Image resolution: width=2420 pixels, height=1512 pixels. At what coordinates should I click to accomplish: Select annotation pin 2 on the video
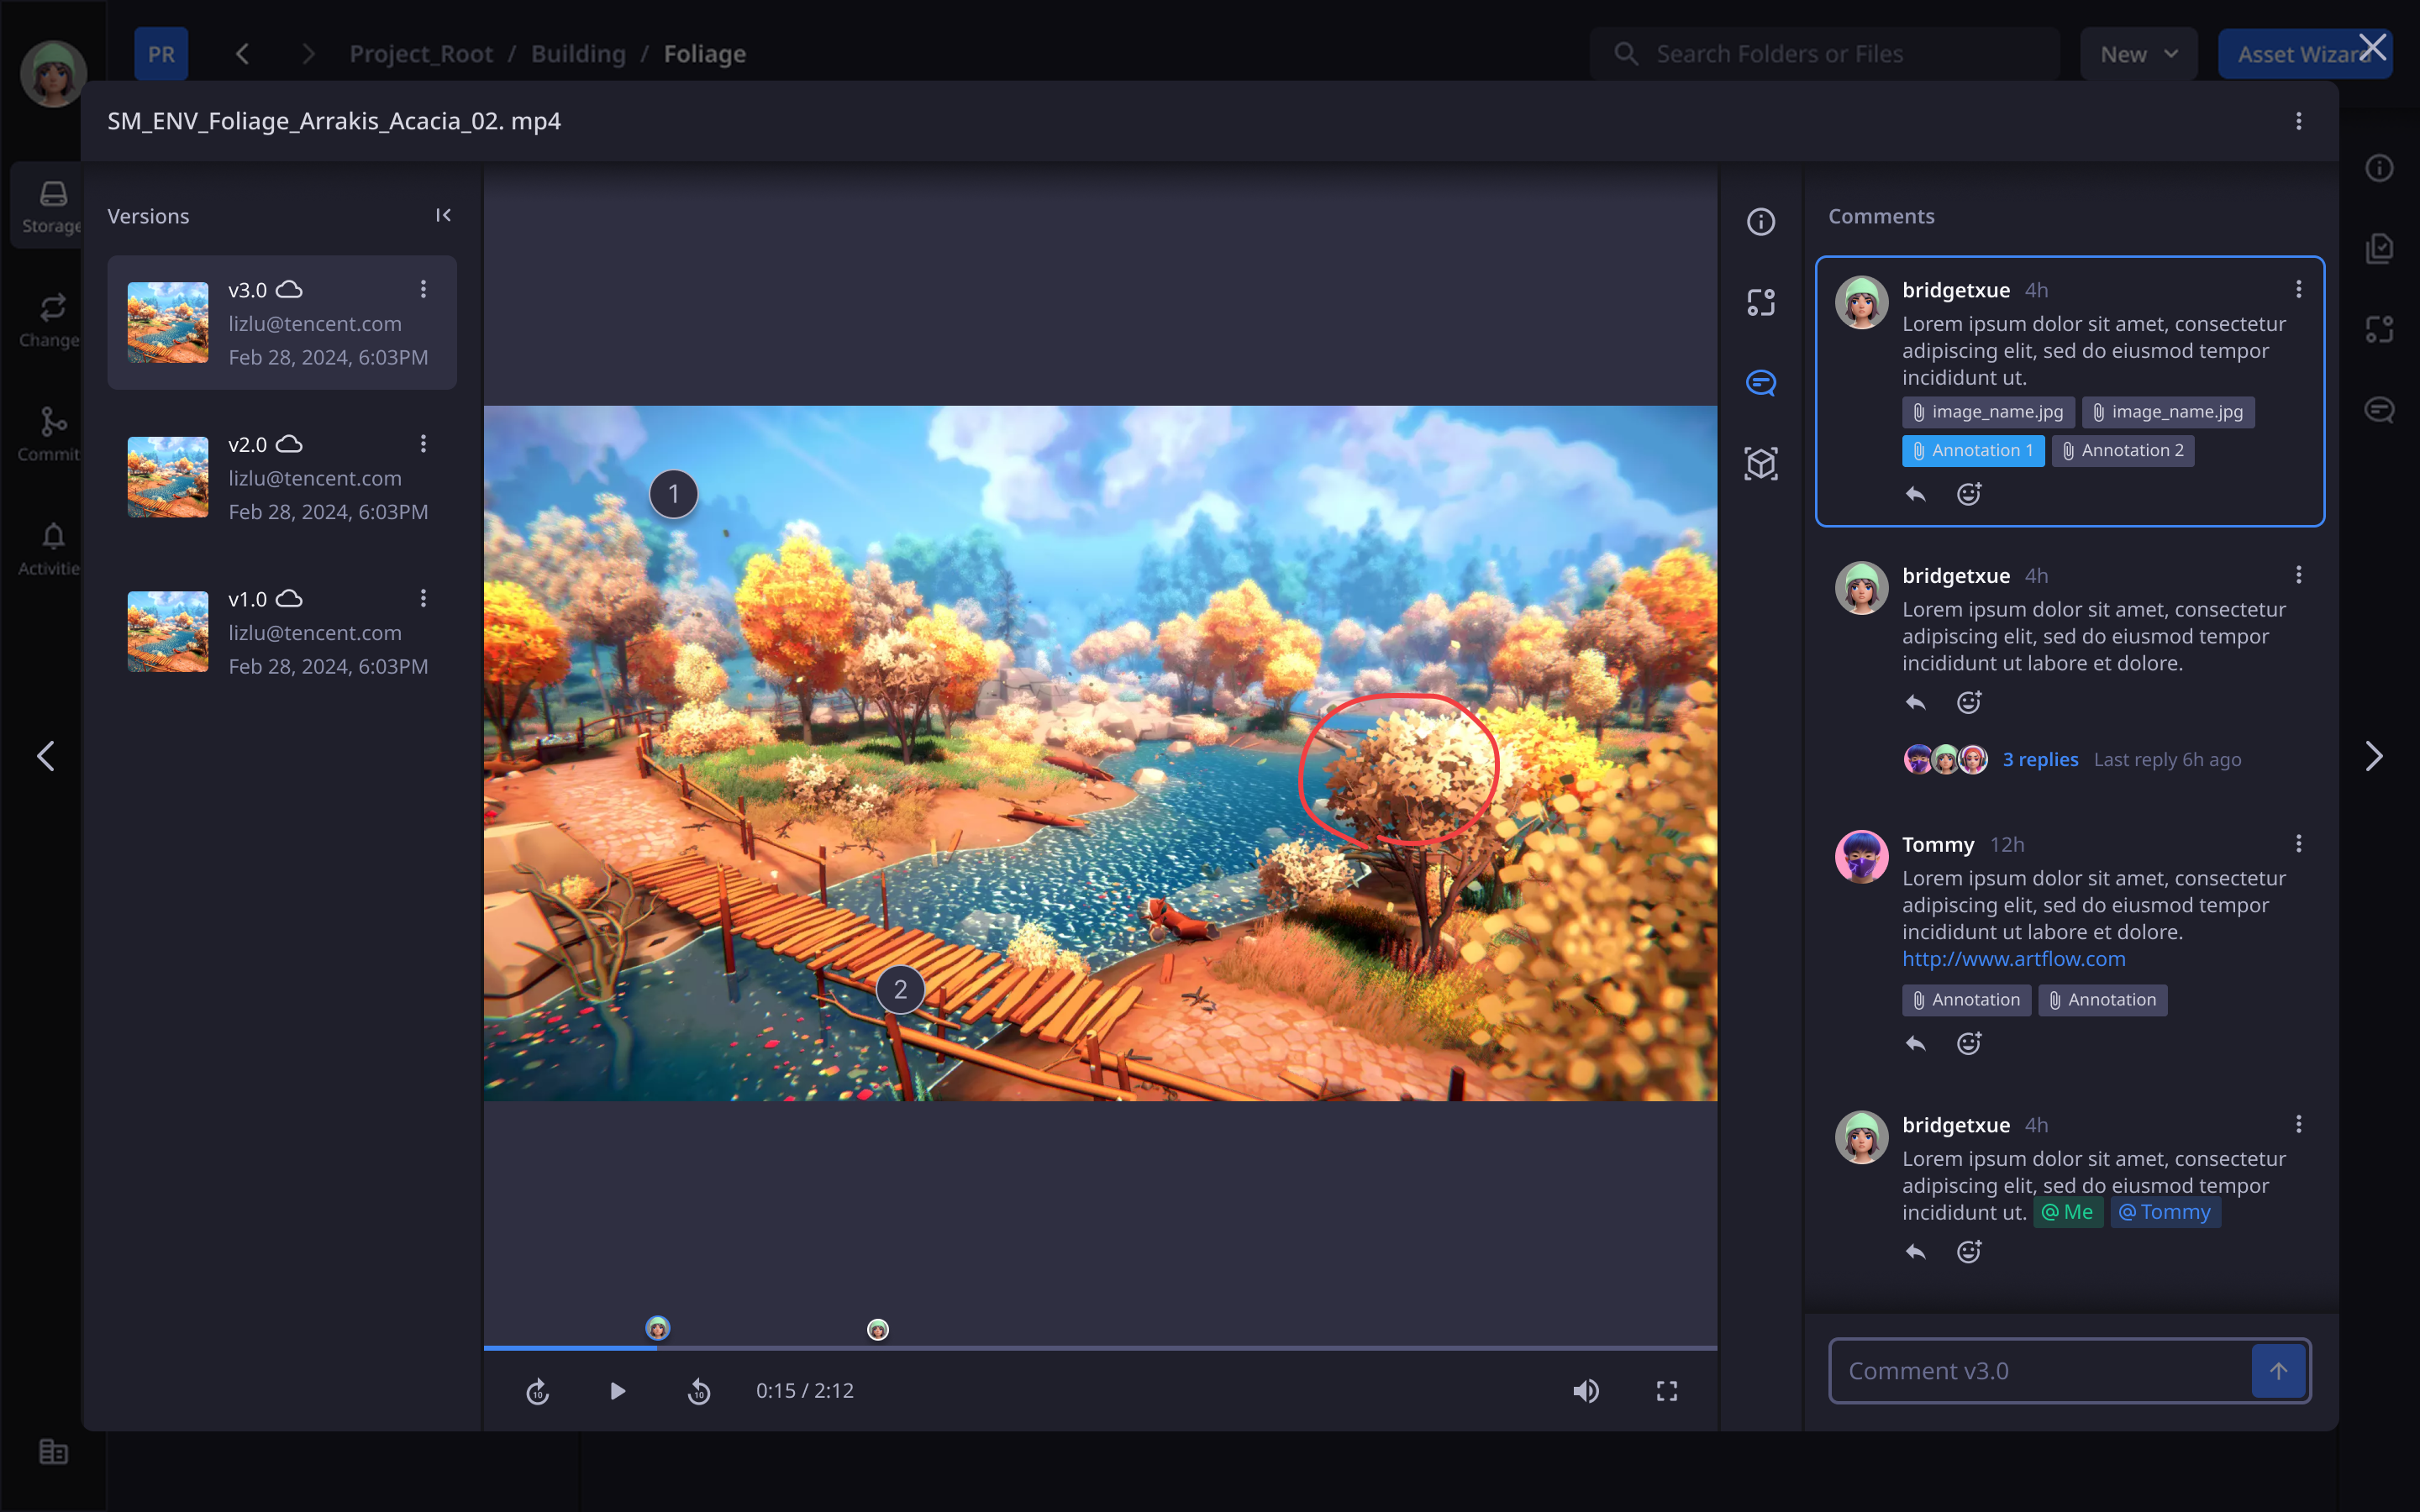point(900,990)
